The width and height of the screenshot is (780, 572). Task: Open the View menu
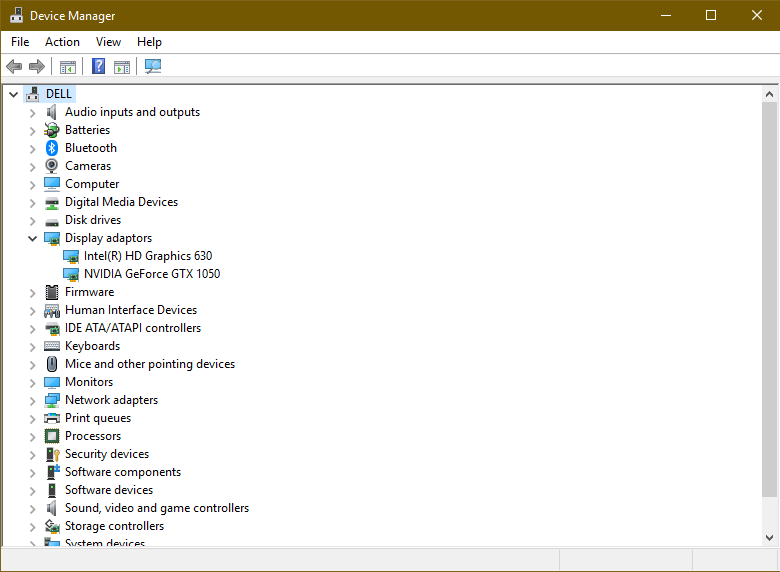(108, 42)
